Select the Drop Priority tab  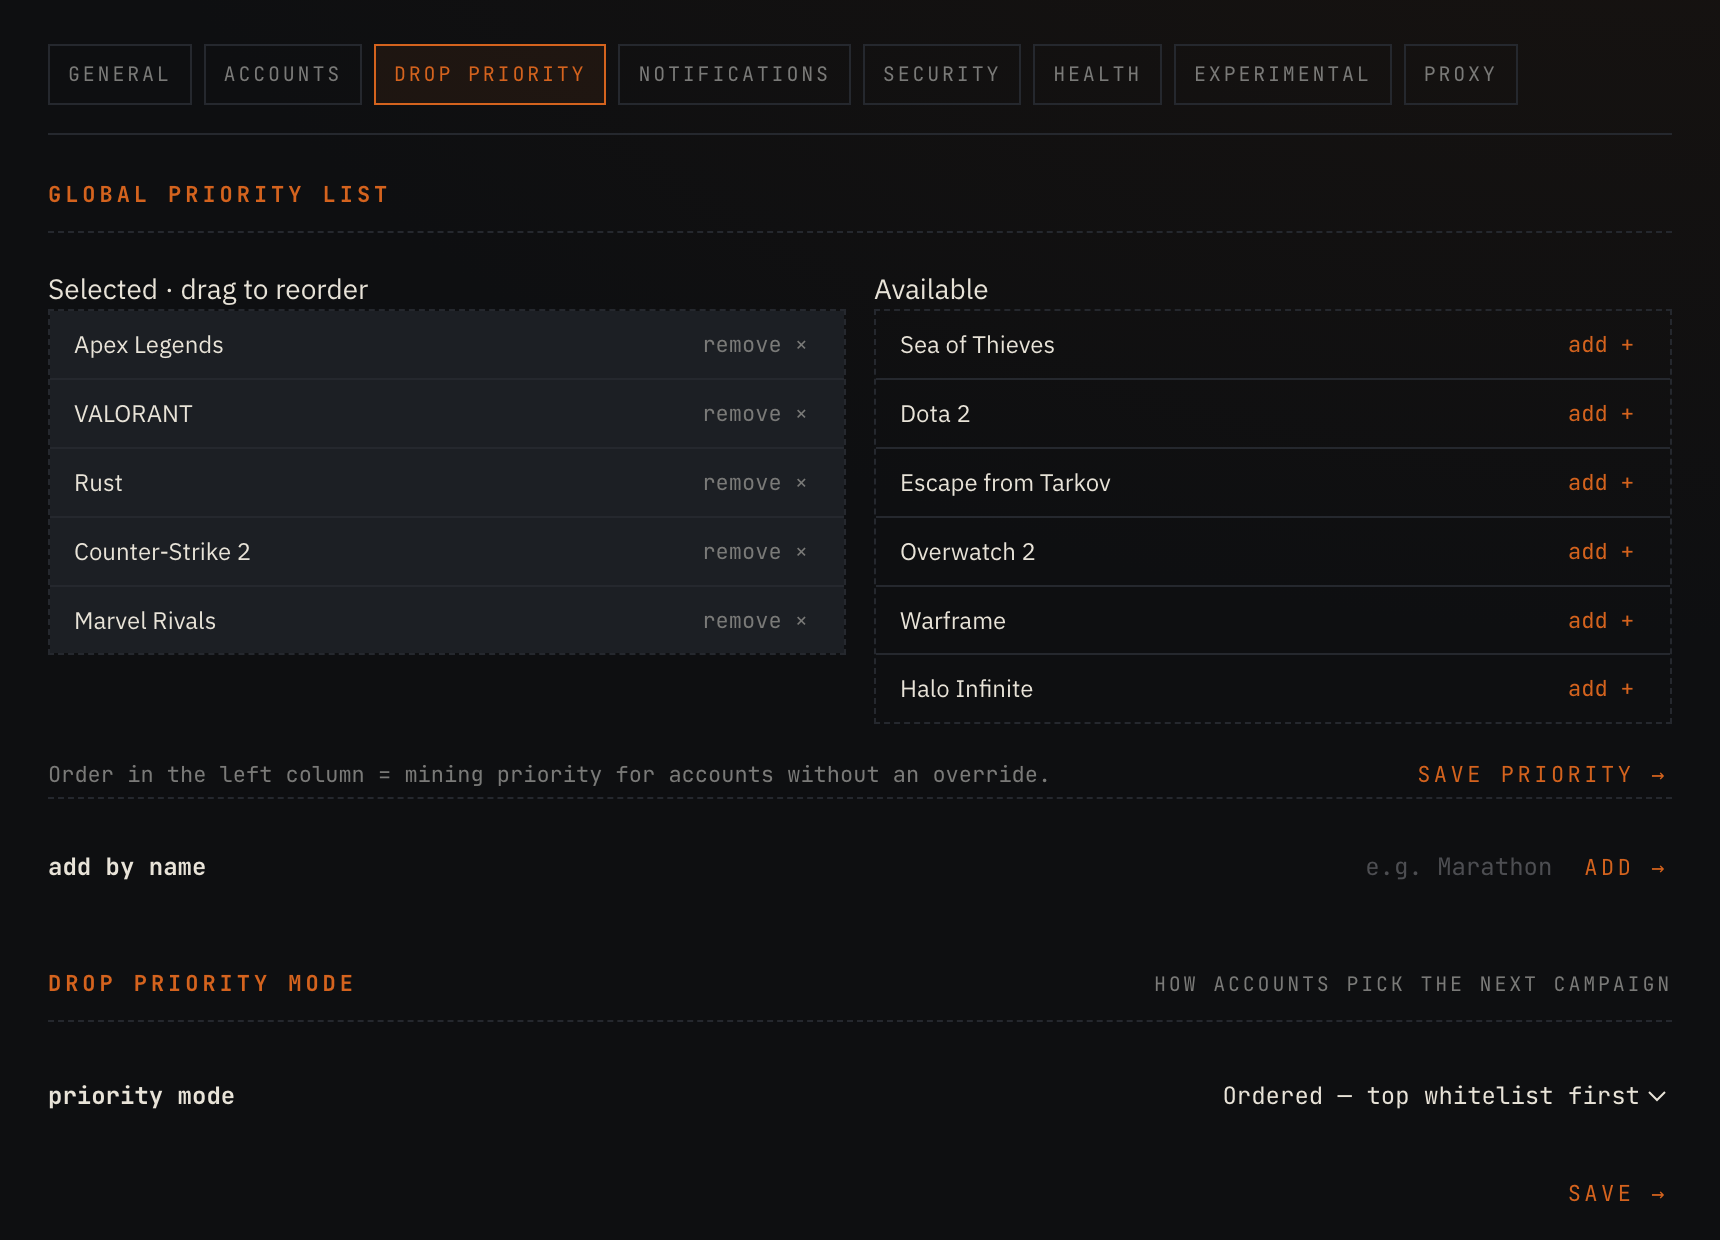click(489, 74)
